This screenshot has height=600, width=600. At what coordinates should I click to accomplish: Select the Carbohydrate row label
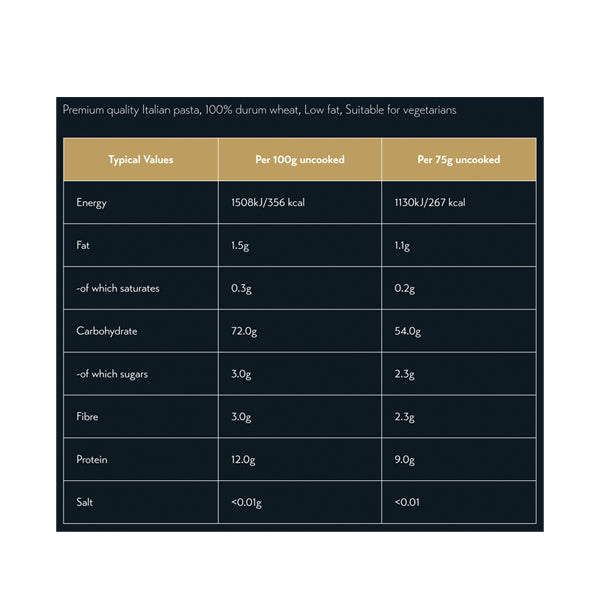coord(106,331)
